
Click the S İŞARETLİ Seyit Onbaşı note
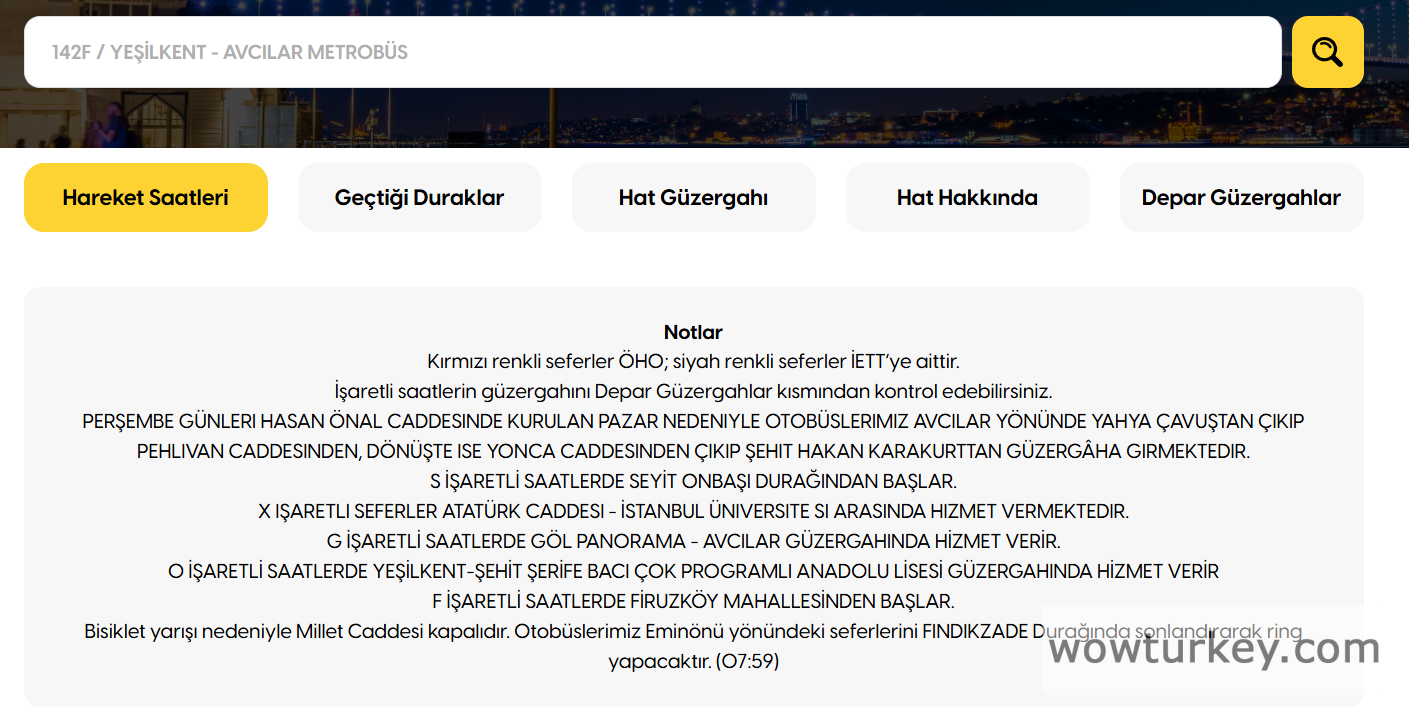click(x=693, y=481)
